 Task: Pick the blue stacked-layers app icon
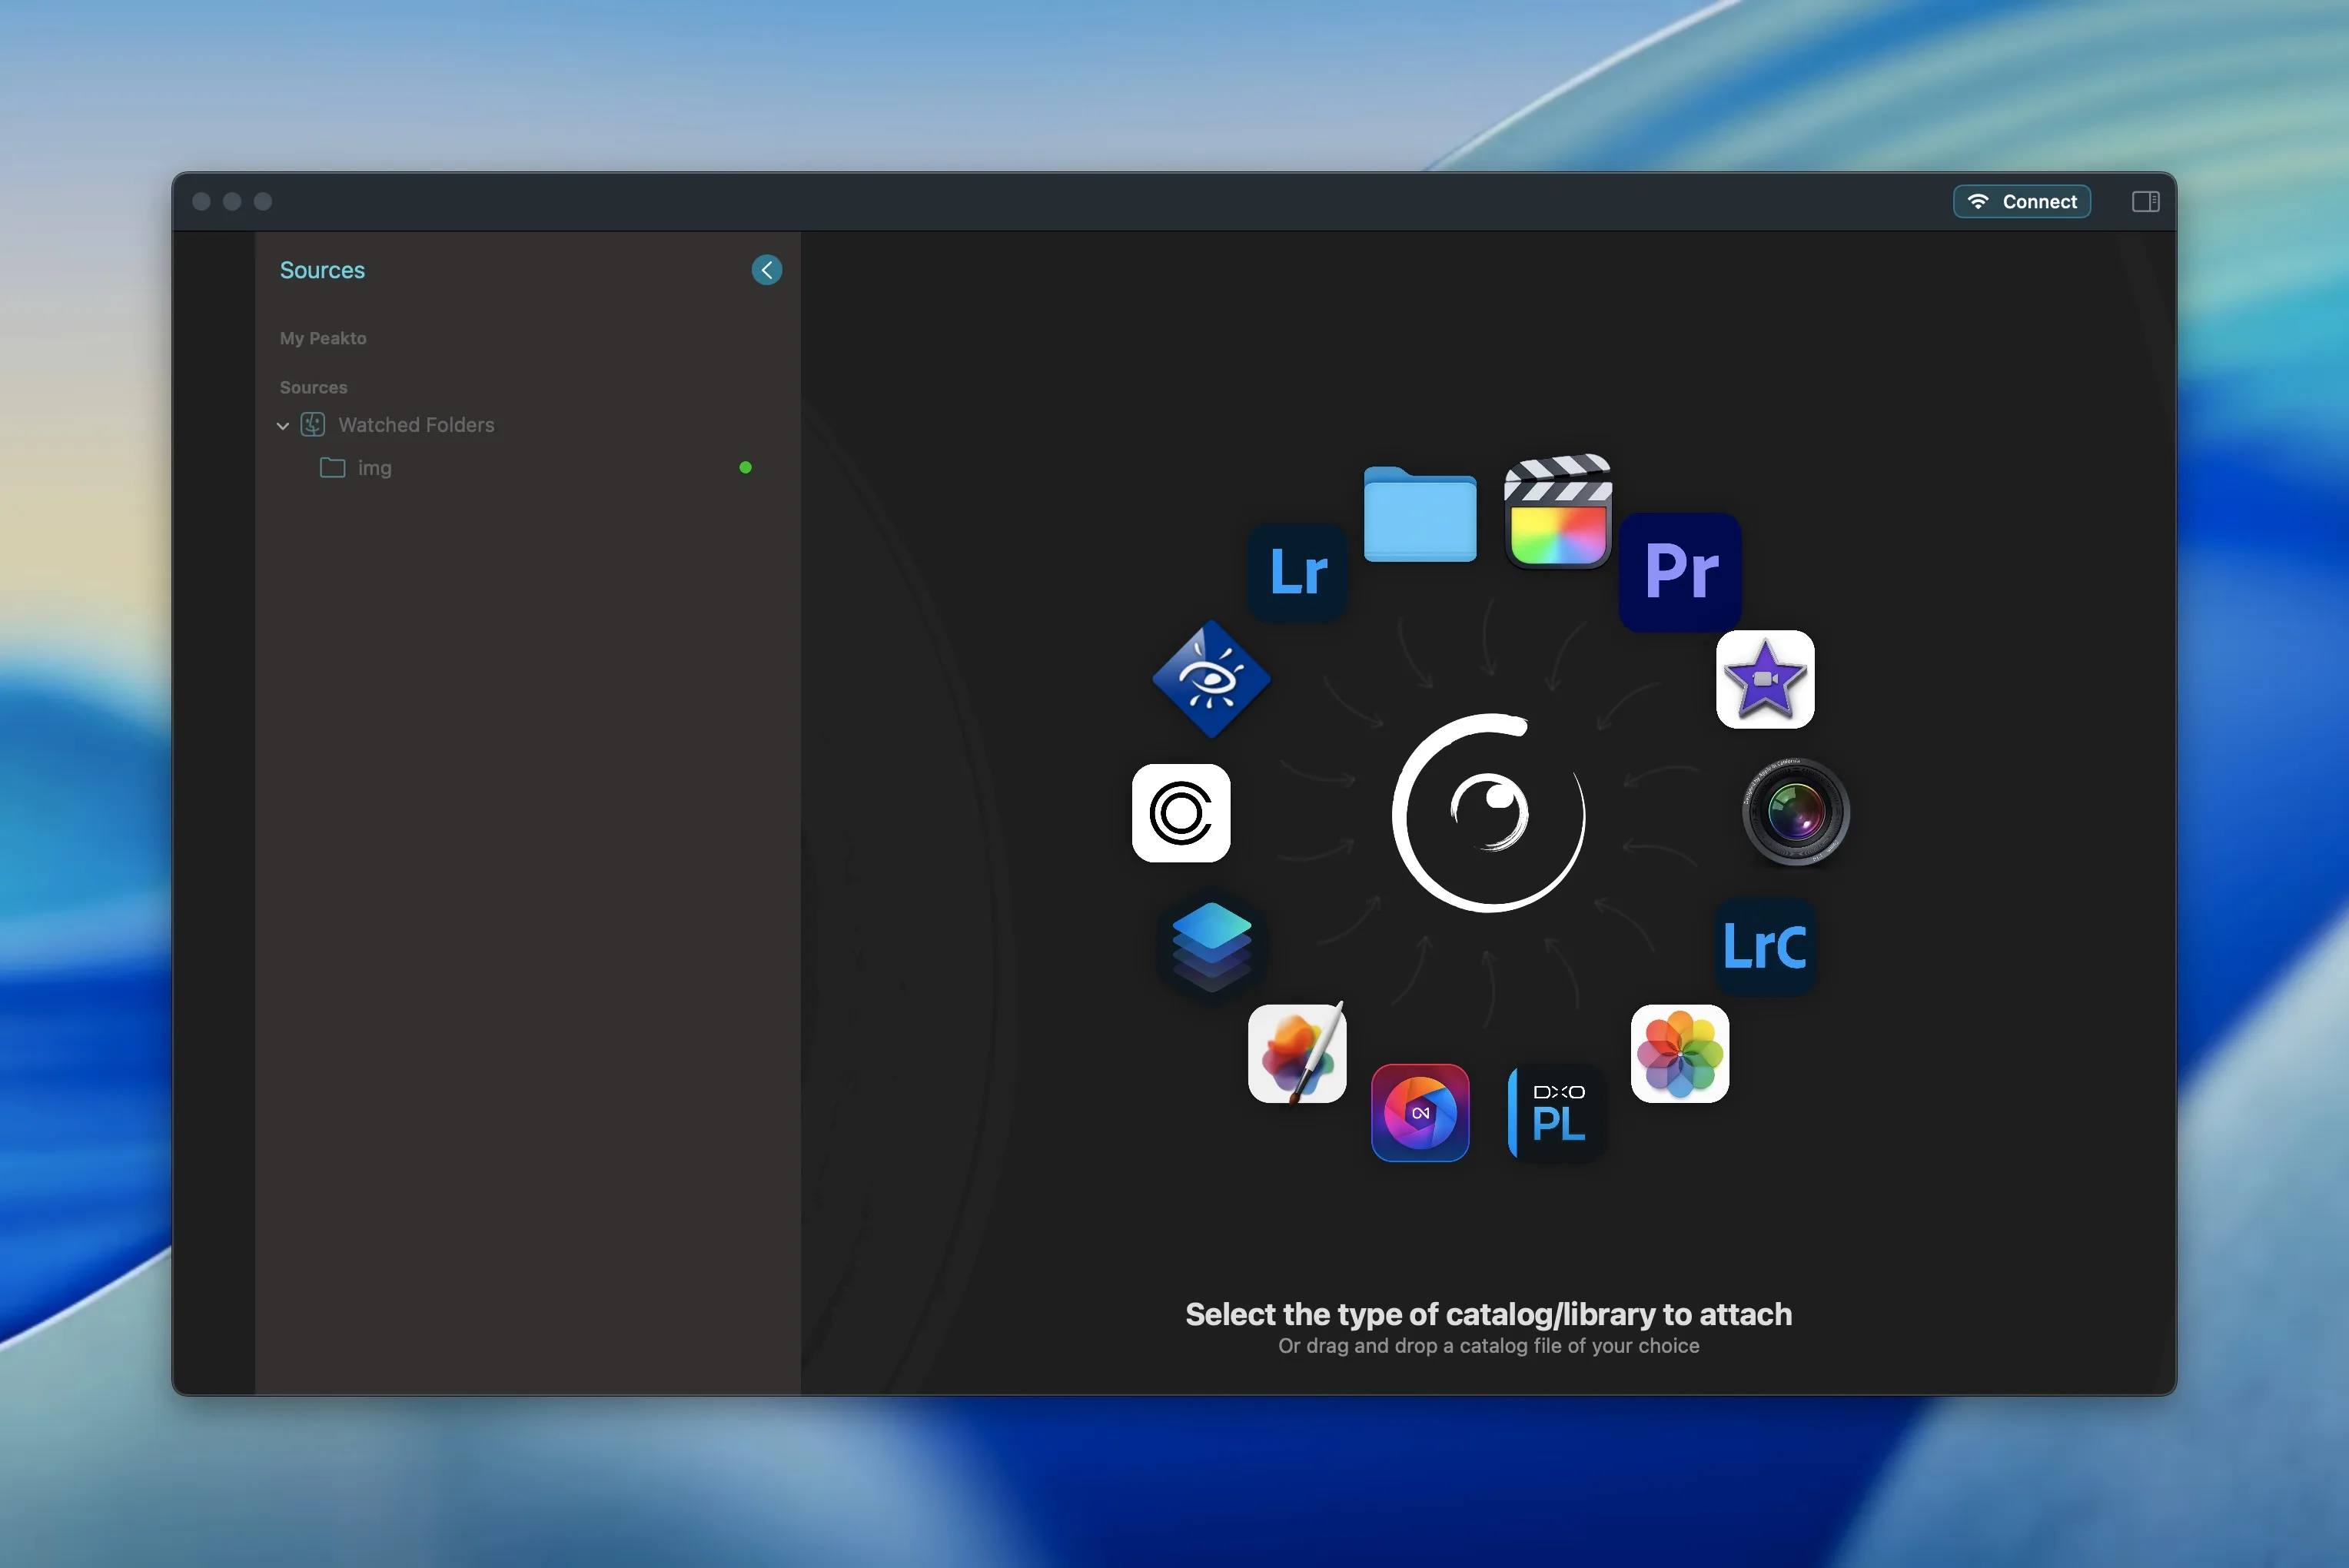[1211, 946]
